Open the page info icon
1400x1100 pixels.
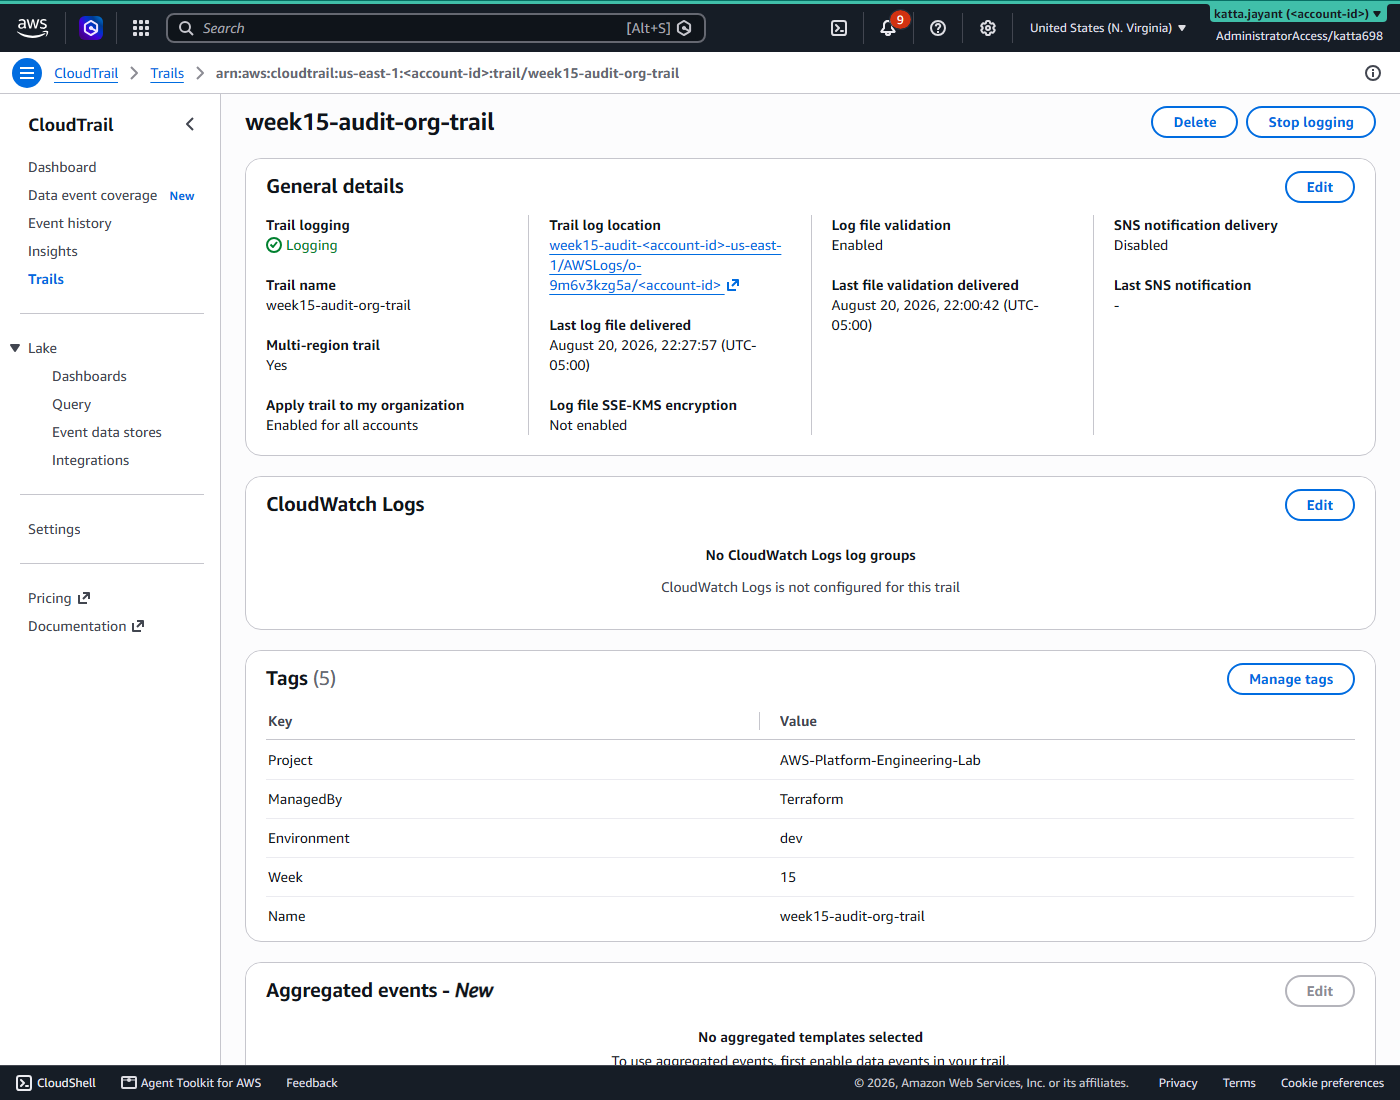(x=1373, y=73)
